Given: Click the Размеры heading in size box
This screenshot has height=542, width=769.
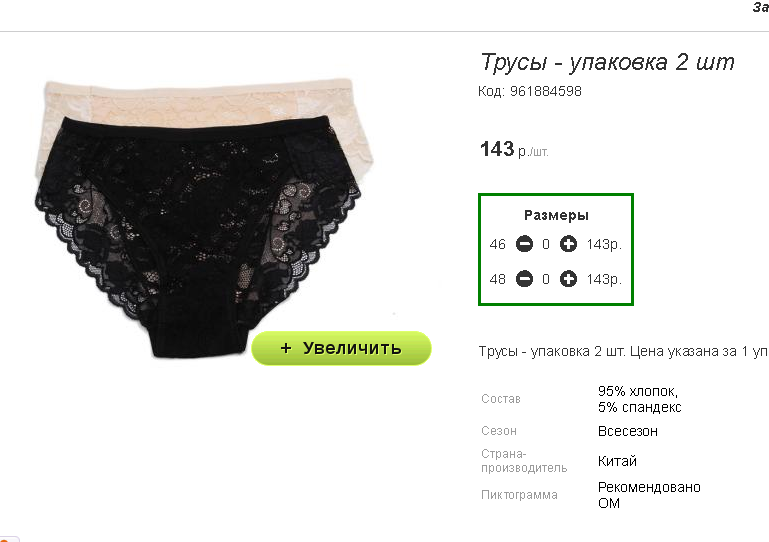Looking at the screenshot, I should click(x=556, y=215).
